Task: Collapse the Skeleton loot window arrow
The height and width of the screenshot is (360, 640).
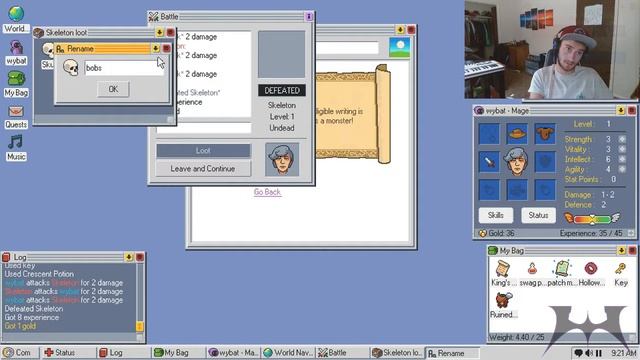Action: pyautogui.click(x=160, y=32)
